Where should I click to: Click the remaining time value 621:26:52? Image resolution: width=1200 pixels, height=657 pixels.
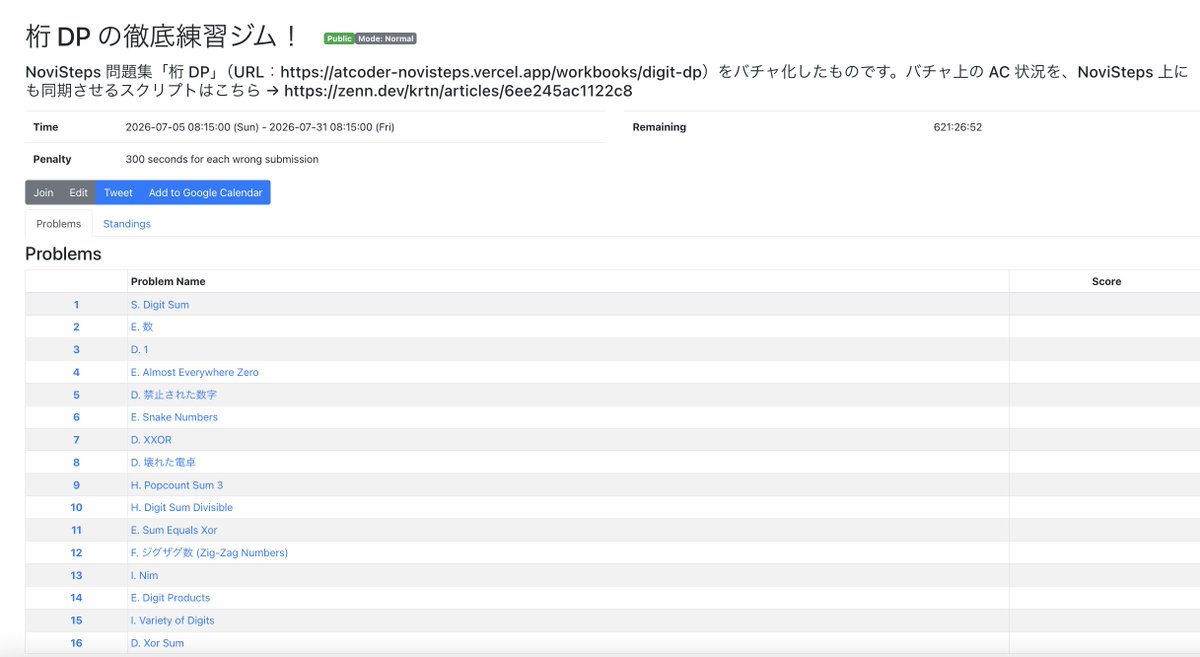957,127
